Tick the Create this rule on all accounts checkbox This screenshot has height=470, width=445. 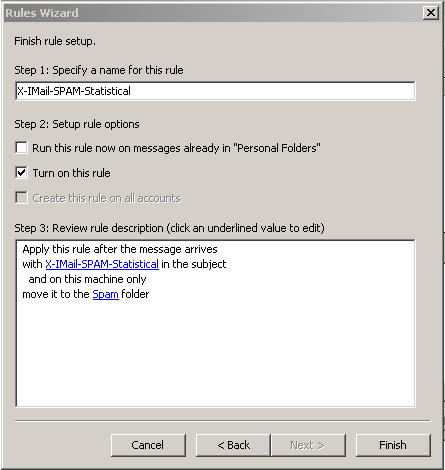(x=21, y=198)
